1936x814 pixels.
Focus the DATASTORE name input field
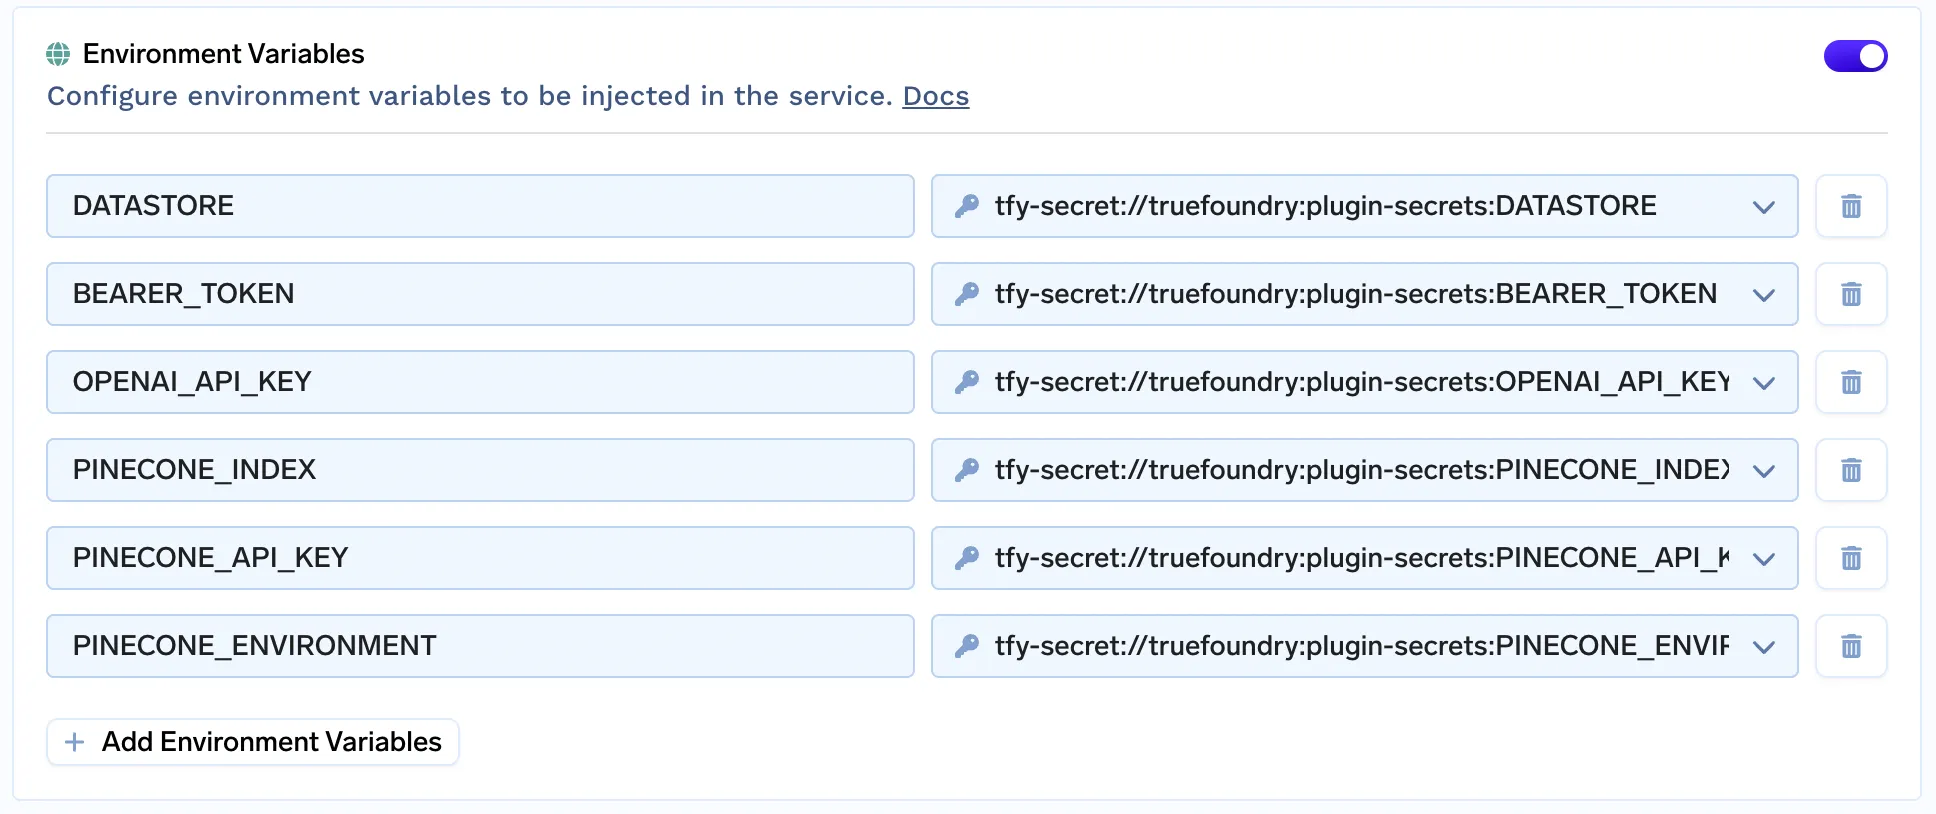(480, 206)
